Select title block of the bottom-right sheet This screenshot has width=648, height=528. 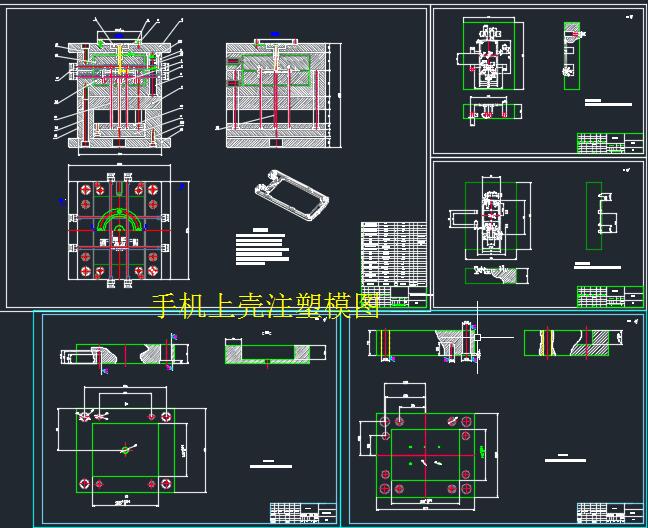[x=610, y=513]
